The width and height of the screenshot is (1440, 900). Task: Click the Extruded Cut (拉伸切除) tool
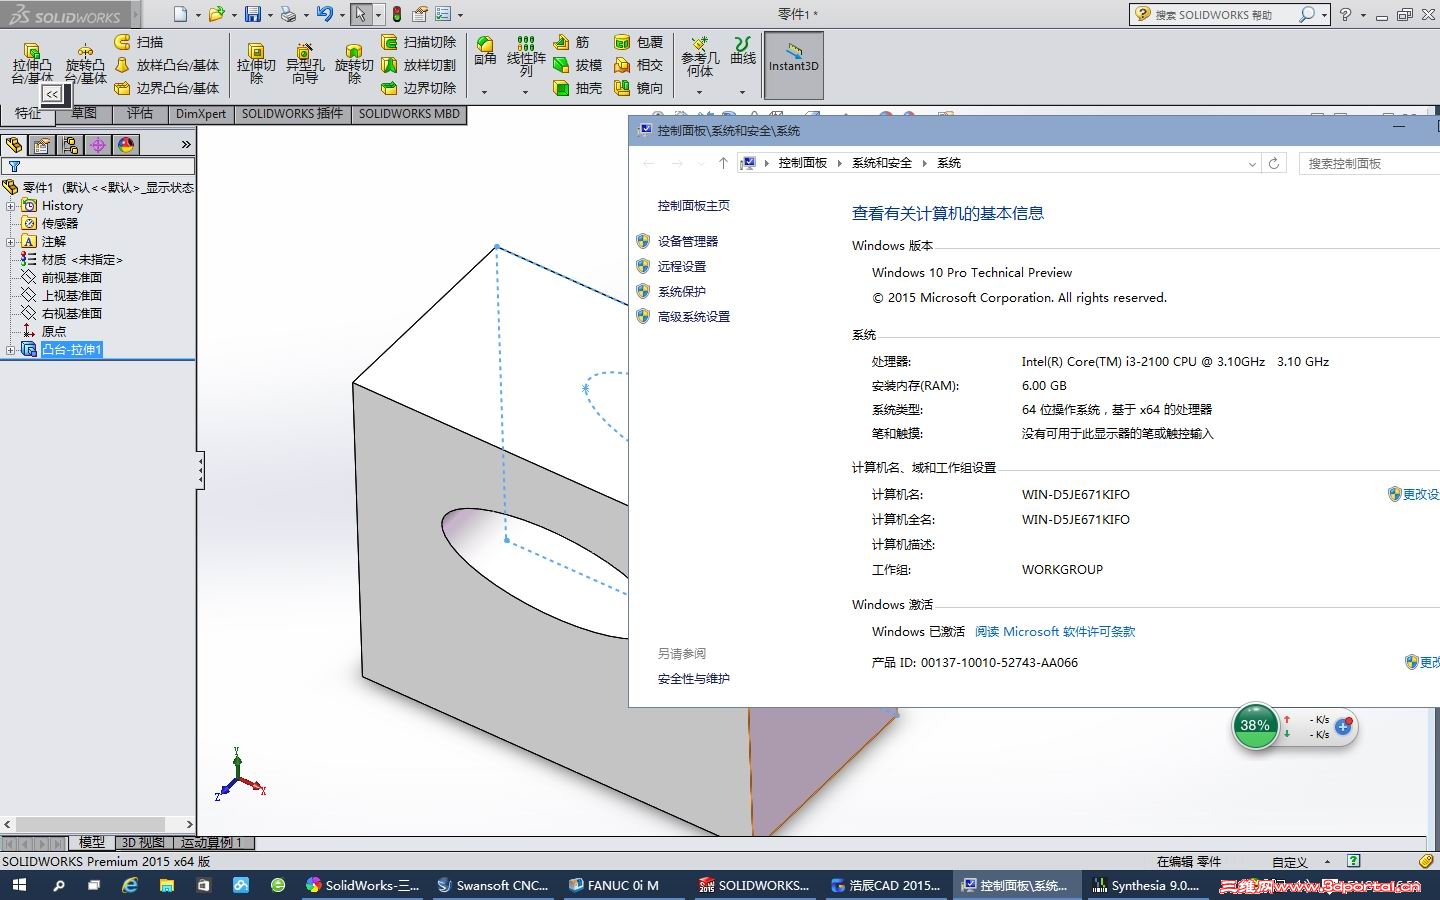pos(256,63)
